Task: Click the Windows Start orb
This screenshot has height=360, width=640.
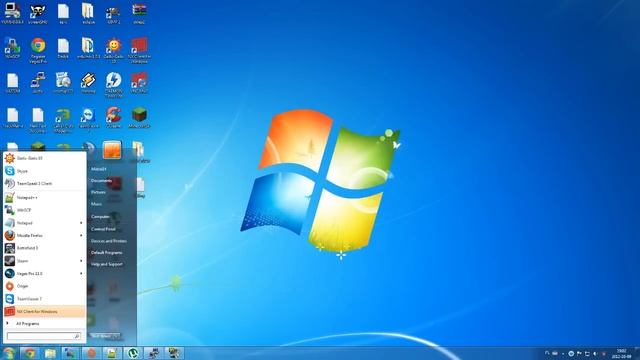Action: pyautogui.click(x=9, y=353)
